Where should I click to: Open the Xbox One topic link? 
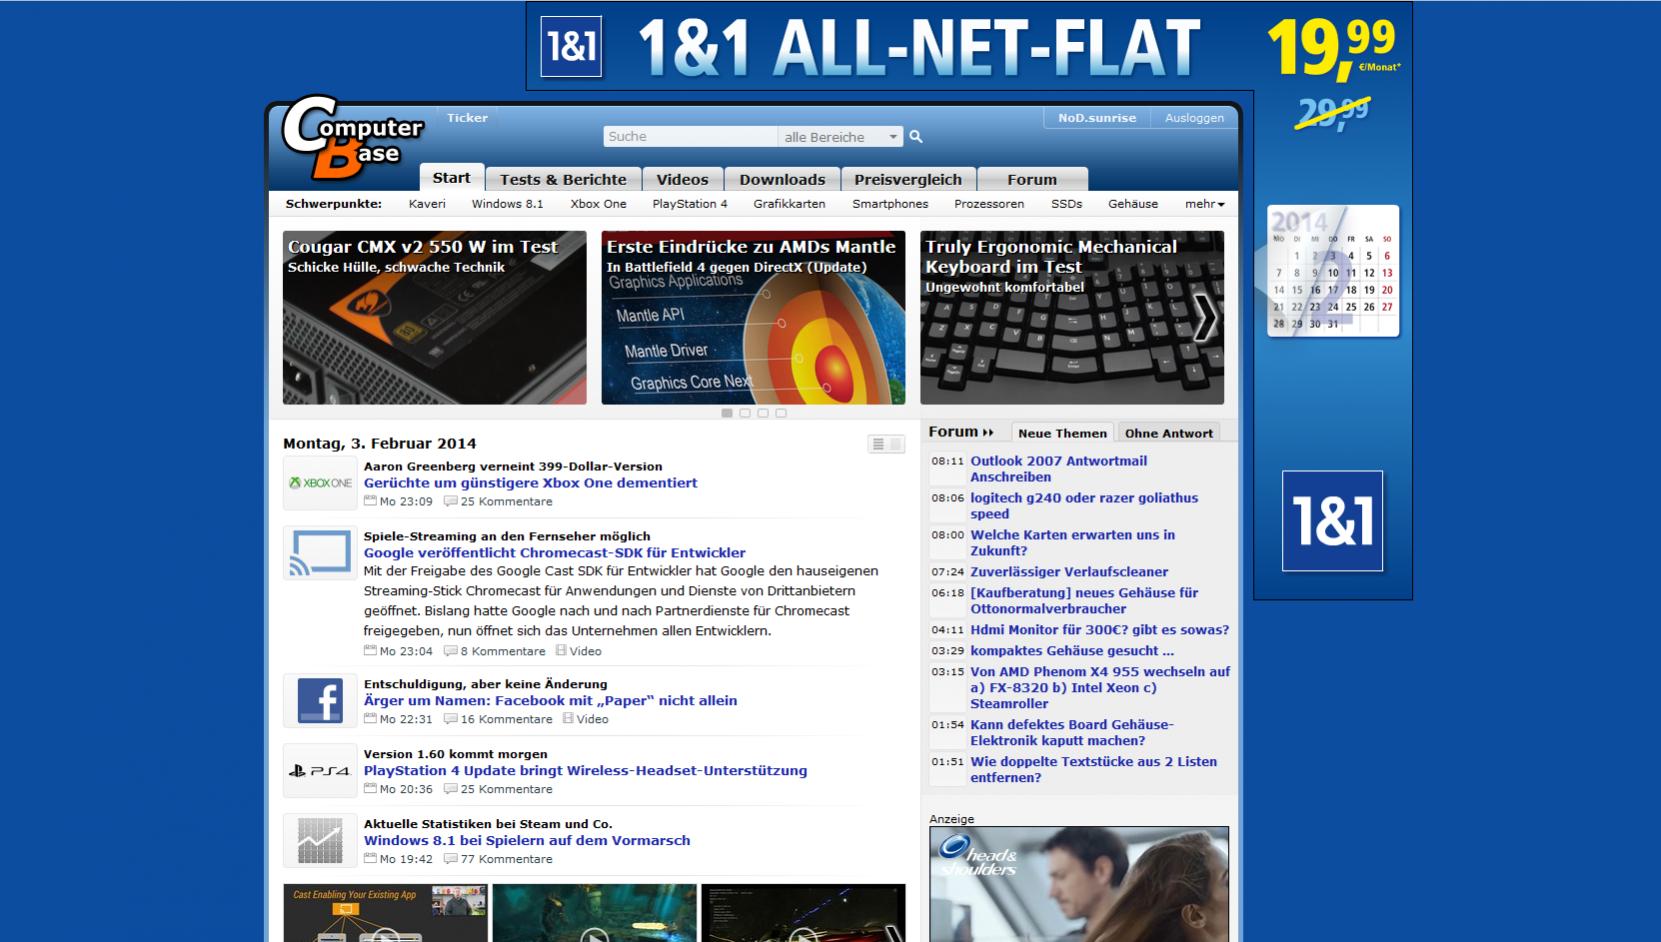click(598, 204)
